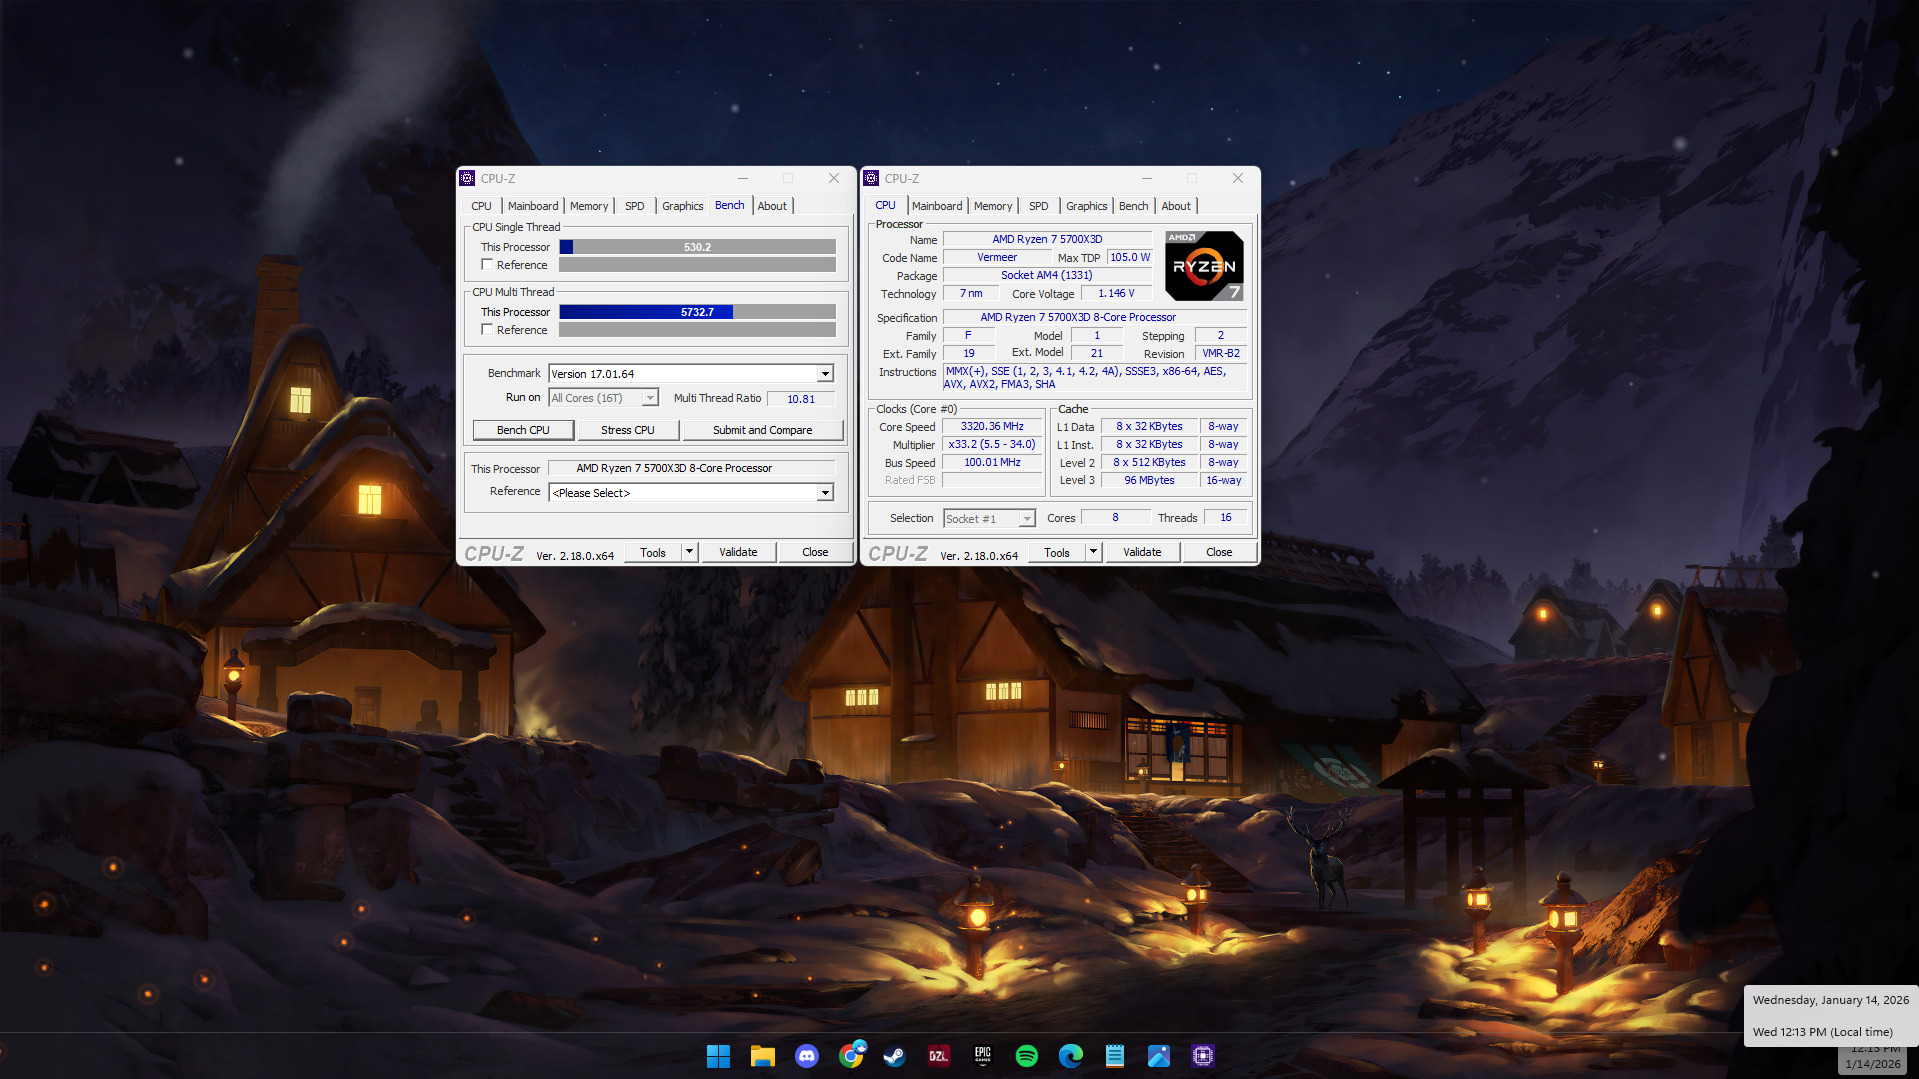
Task: Open the Run on cores dropdown
Action: point(650,398)
